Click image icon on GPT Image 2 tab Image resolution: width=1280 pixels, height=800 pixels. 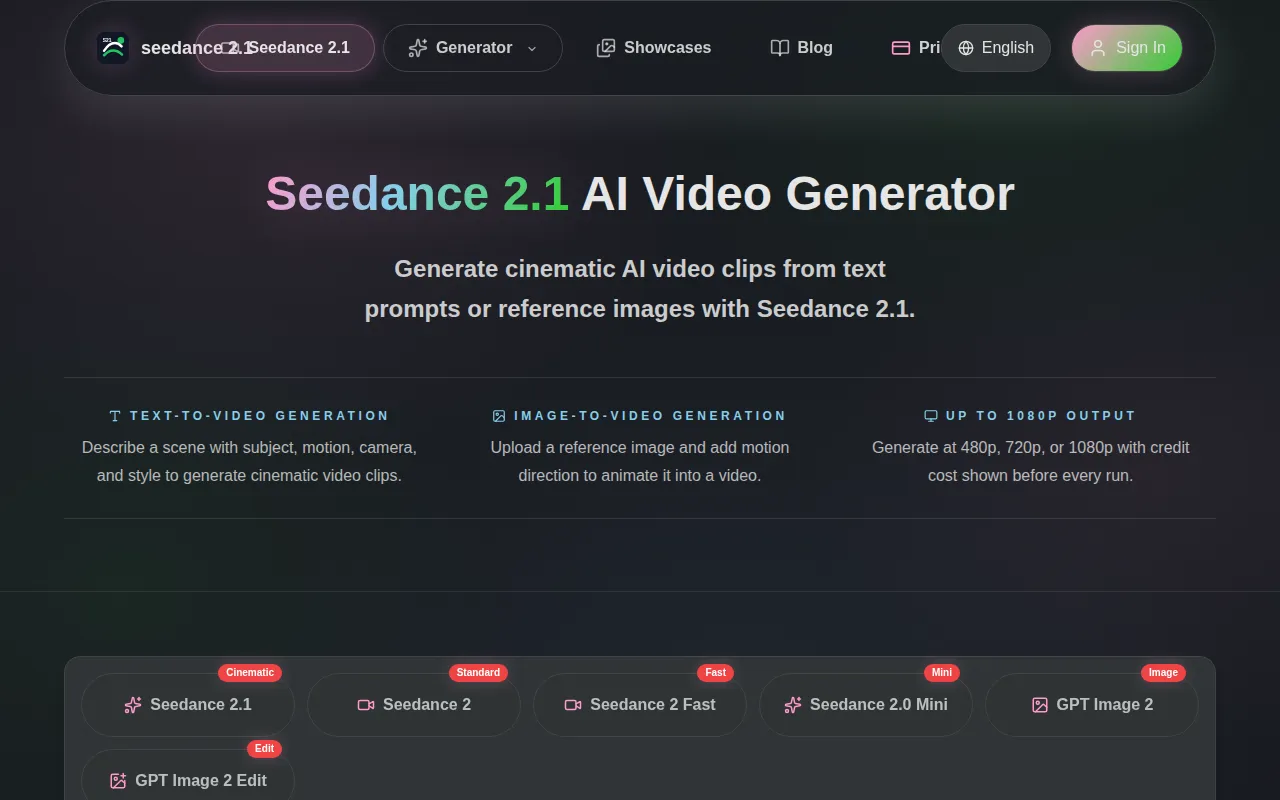pyautogui.click(x=1040, y=705)
